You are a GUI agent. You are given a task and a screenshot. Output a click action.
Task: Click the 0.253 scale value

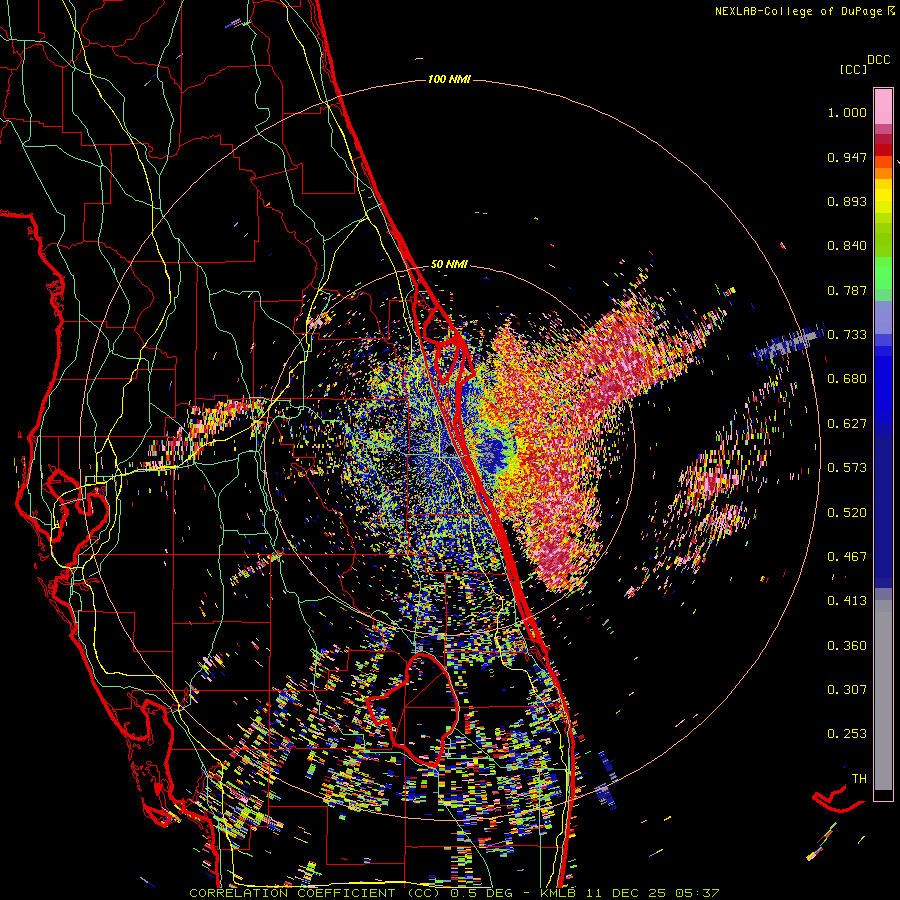847,734
